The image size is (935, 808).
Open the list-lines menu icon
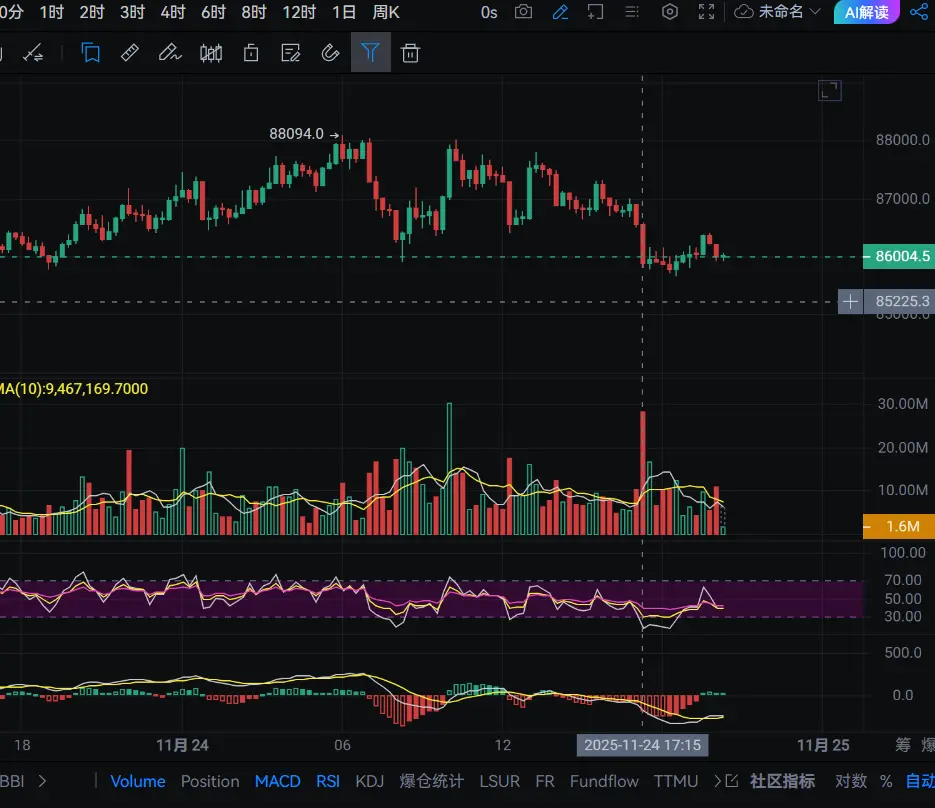click(631, 12)
